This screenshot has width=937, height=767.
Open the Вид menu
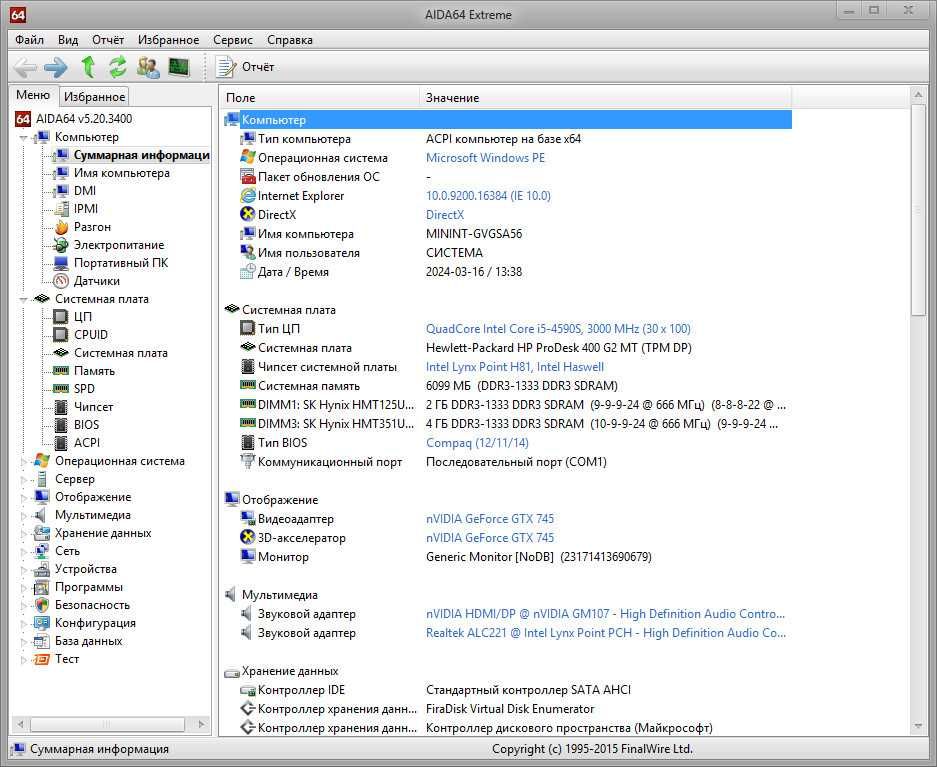point(68,40)
